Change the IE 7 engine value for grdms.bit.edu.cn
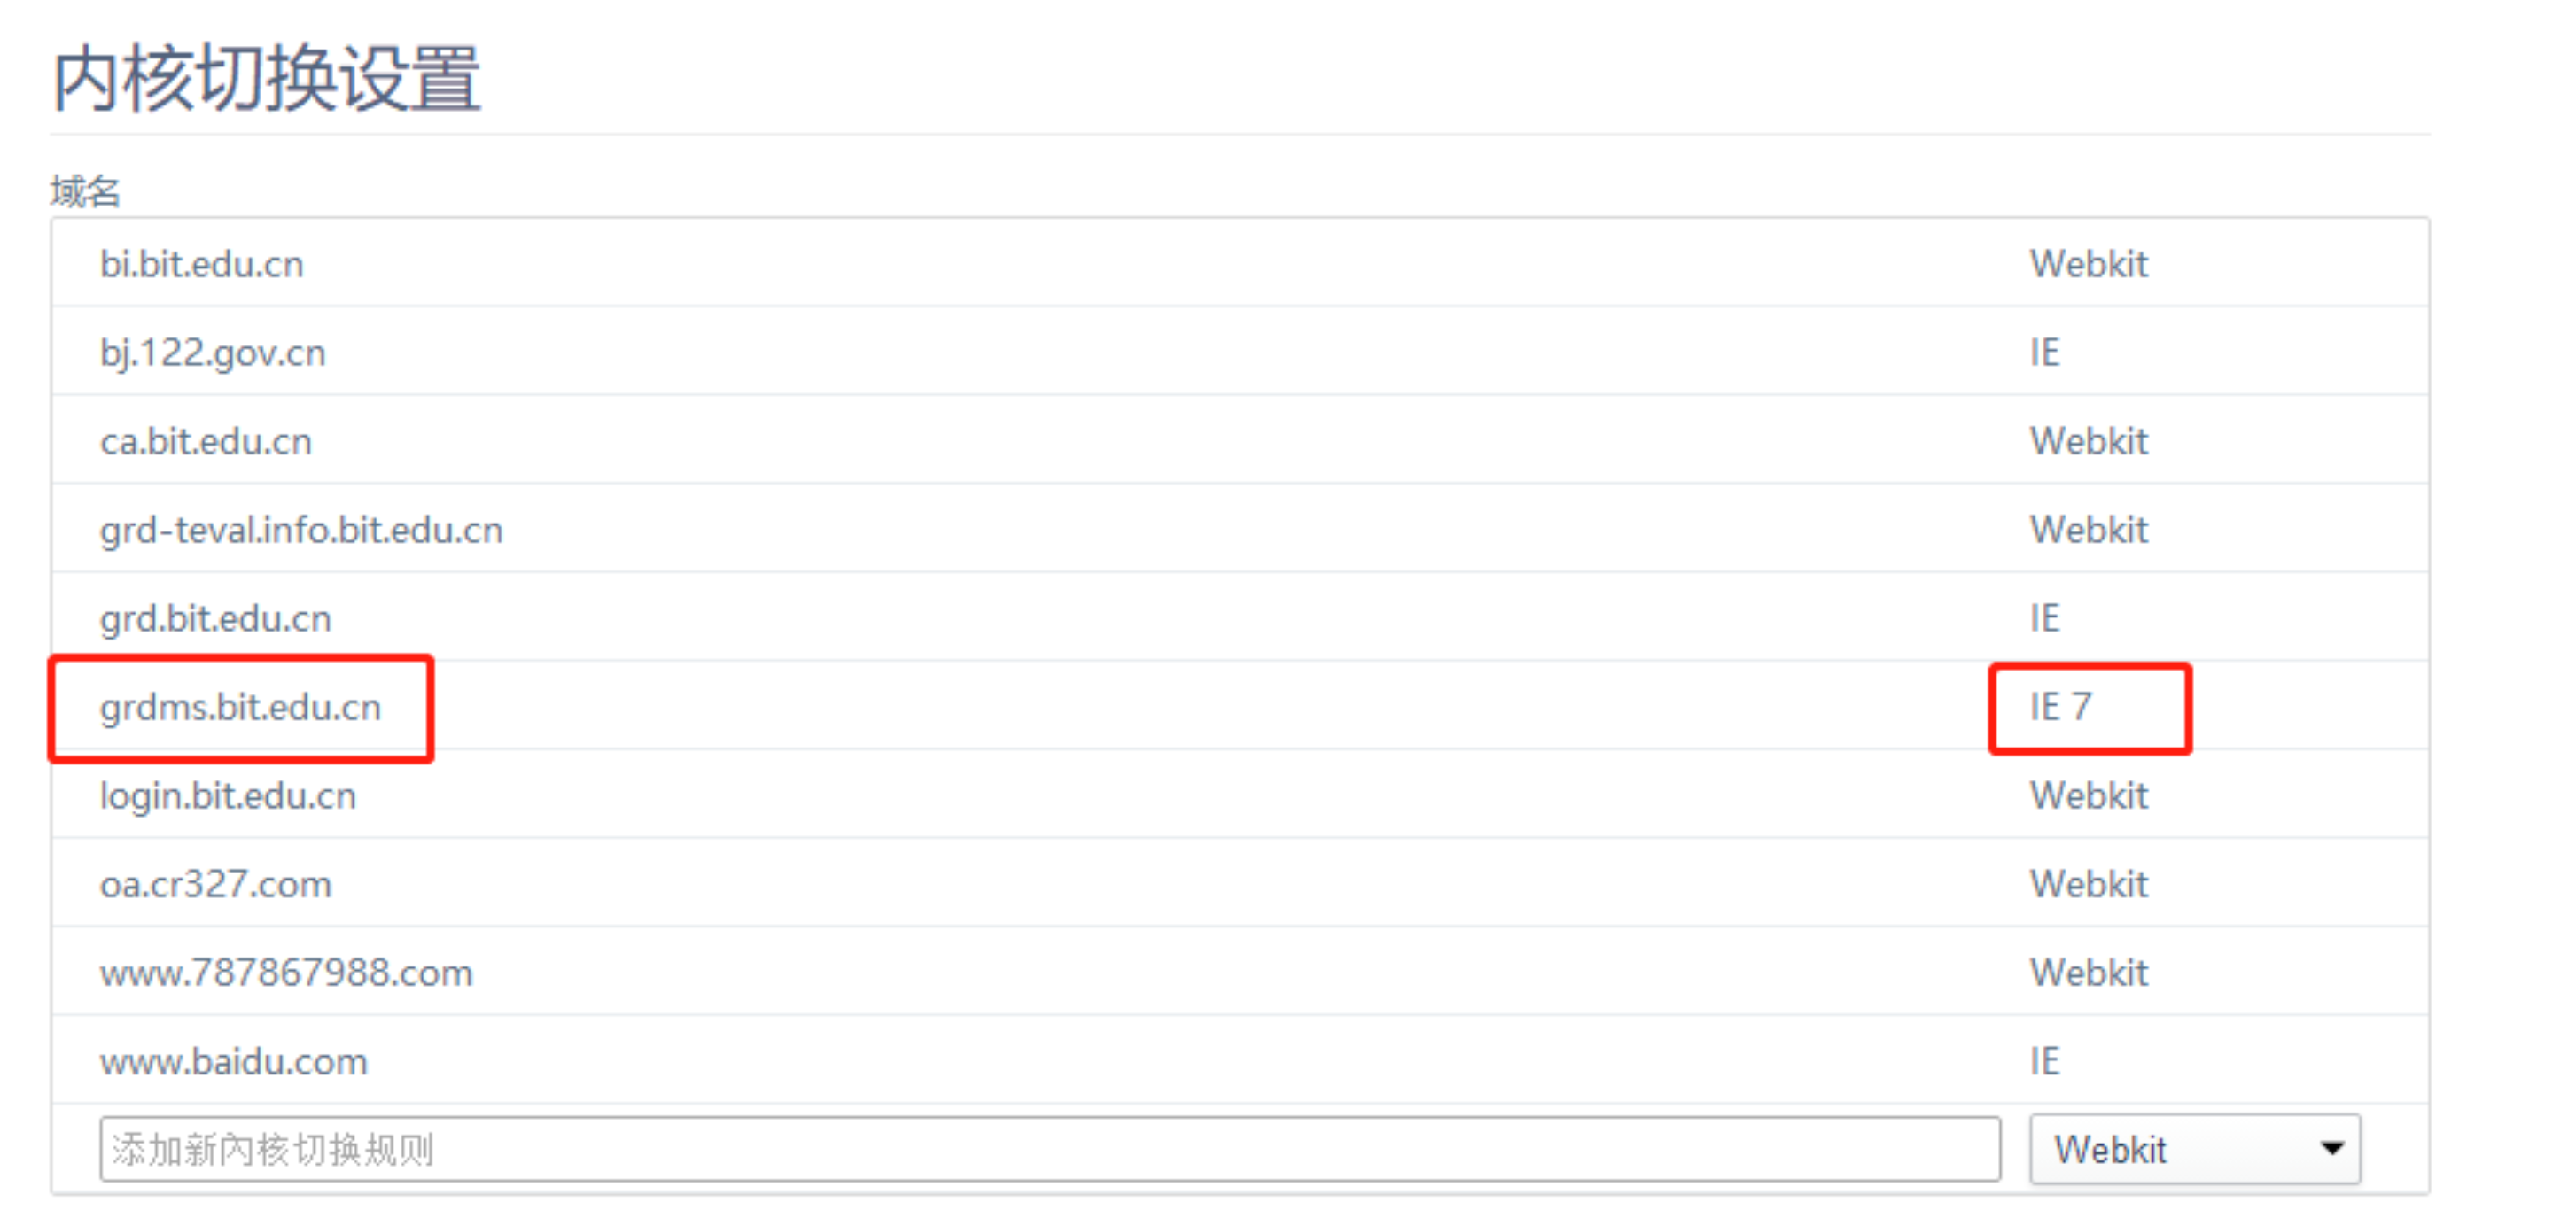The height and width of the screenshot is (1210, 2576). (2060, 707)
